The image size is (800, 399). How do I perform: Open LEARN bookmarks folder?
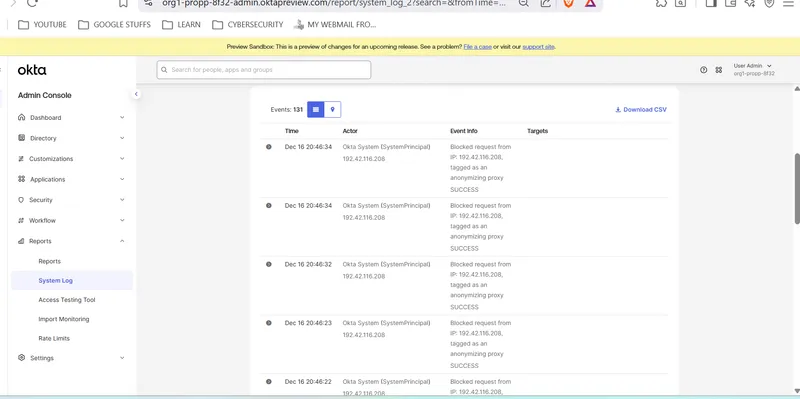click(x=181, y=24)
